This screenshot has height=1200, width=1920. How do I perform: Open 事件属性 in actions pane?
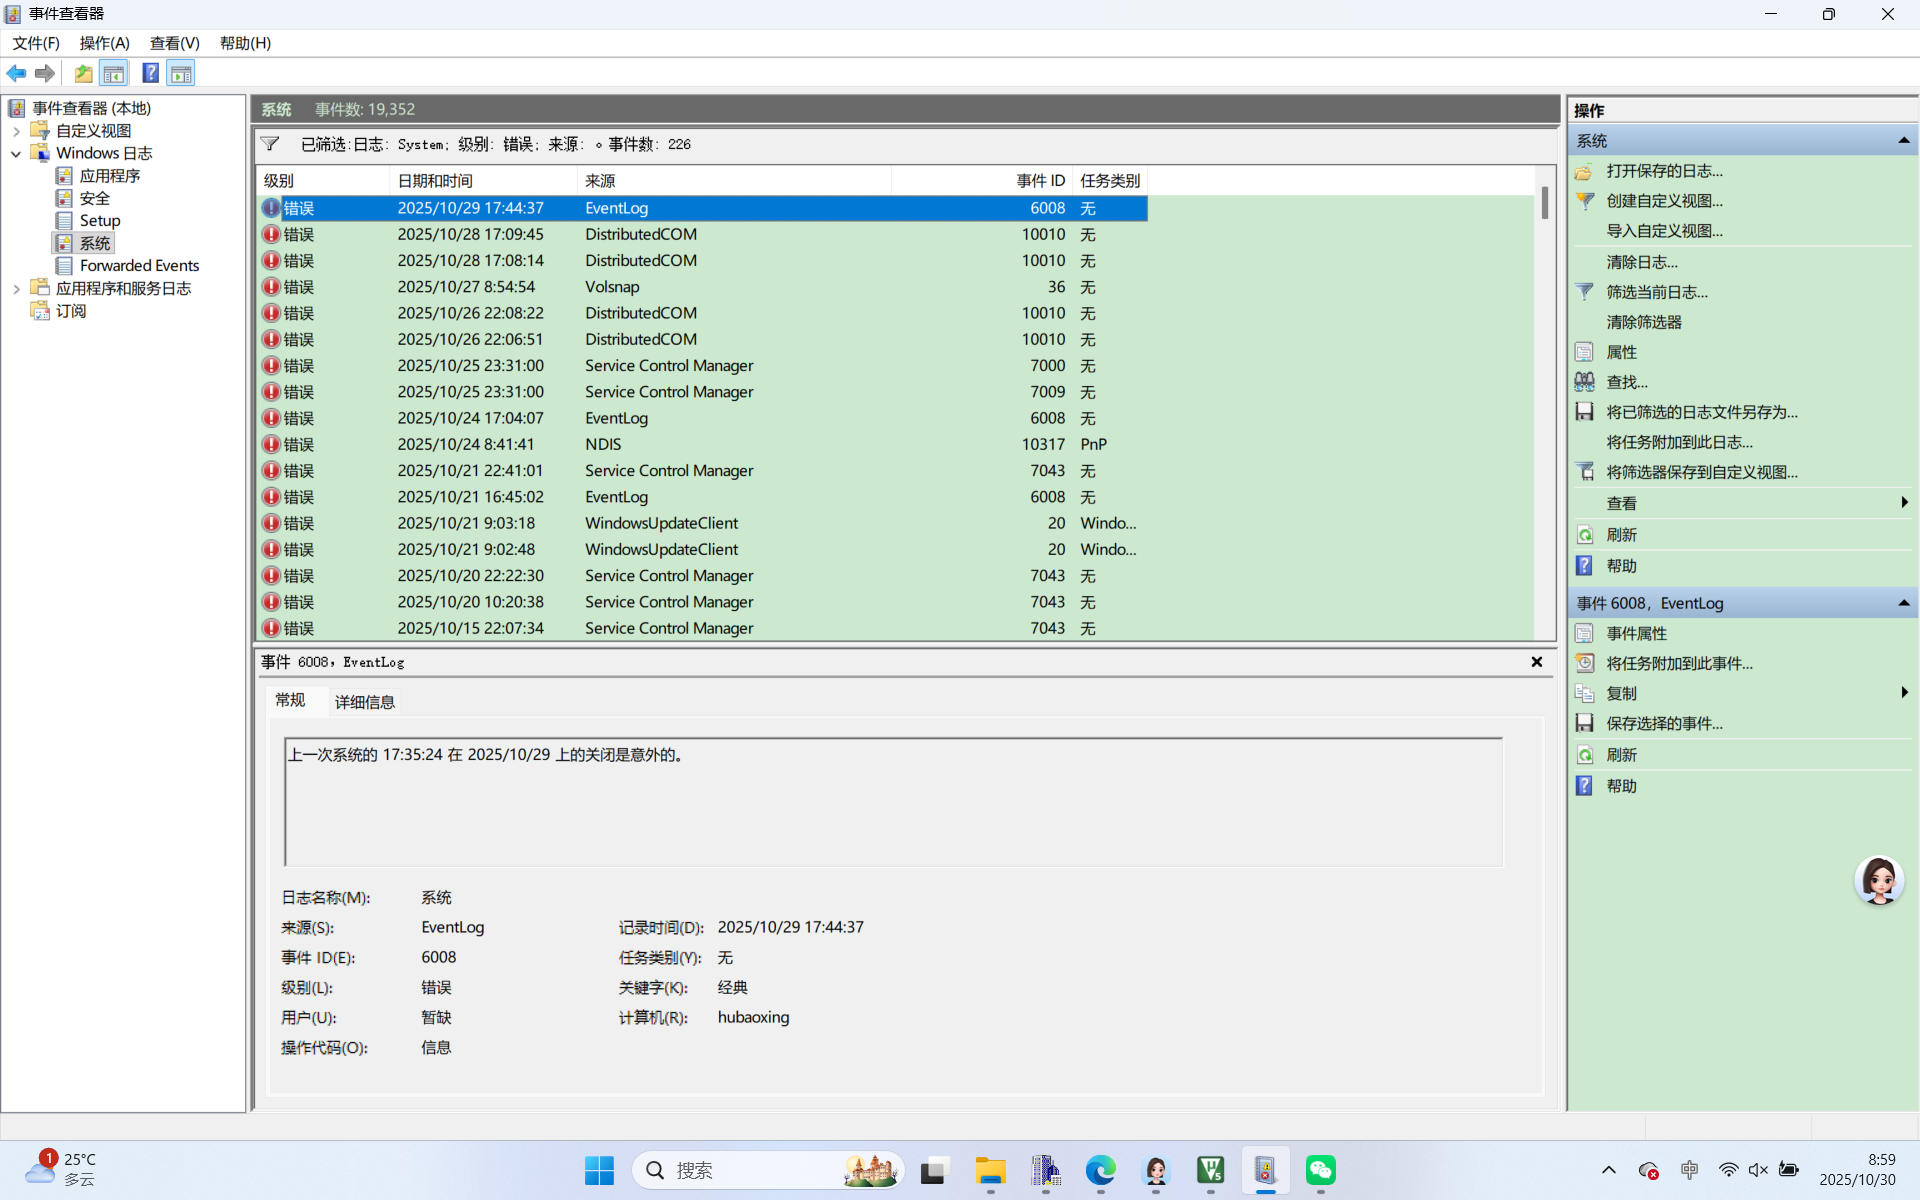[x=1636, y=633]
